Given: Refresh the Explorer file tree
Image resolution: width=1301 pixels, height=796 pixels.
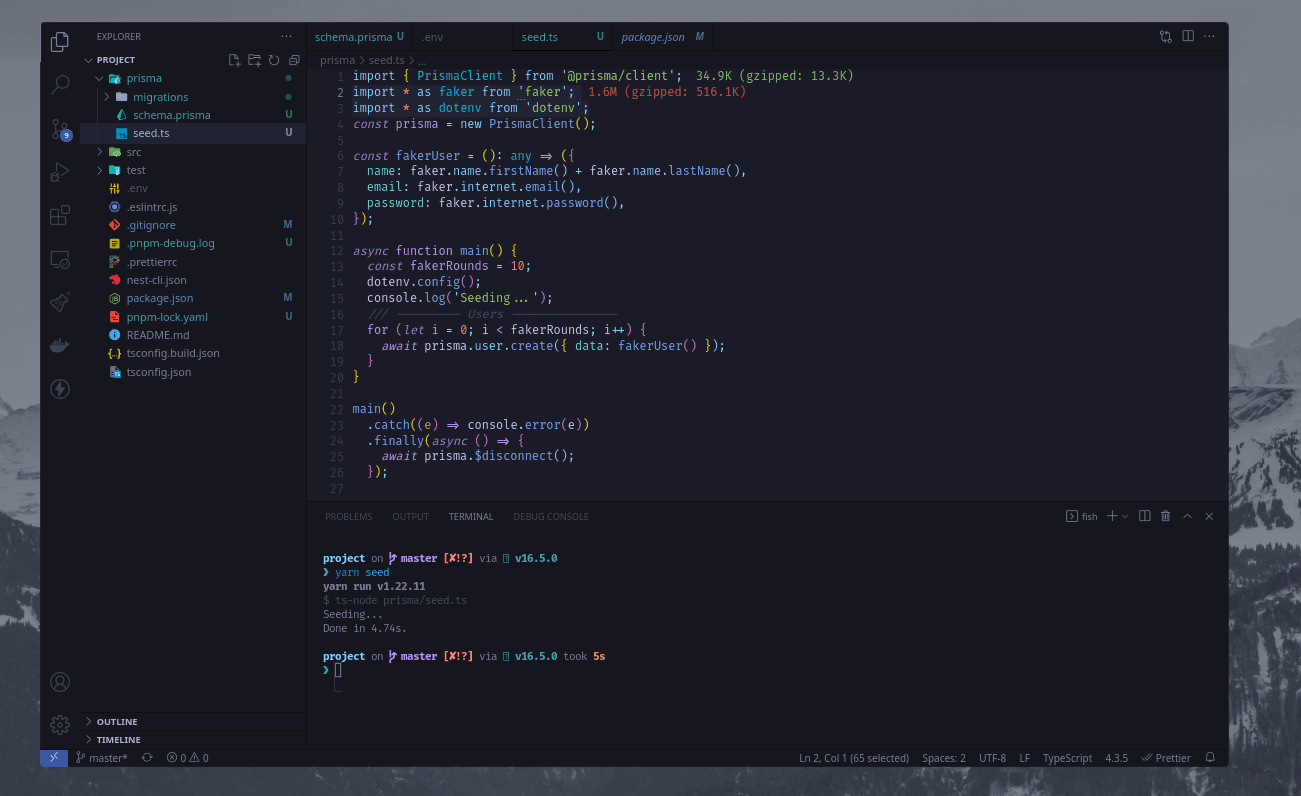Looking at the screenshot, I should click(x=274, y=60).
